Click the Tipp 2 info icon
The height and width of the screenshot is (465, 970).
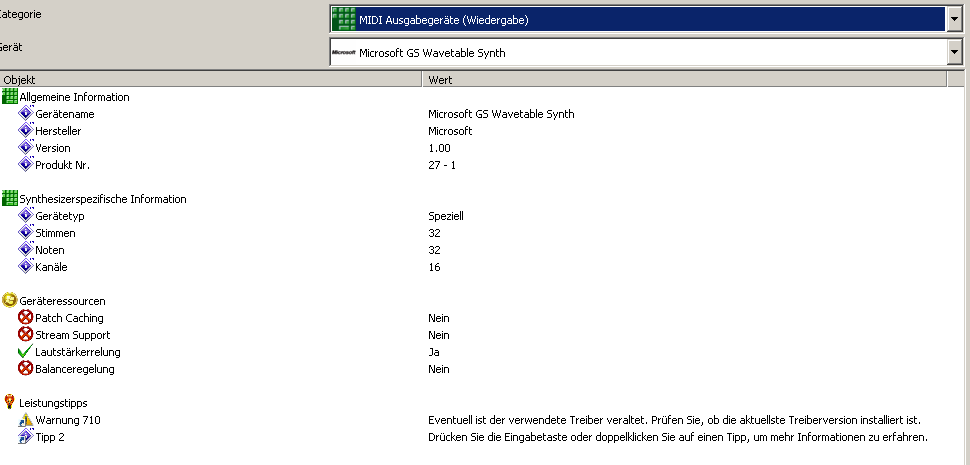[x=26, y=437]
